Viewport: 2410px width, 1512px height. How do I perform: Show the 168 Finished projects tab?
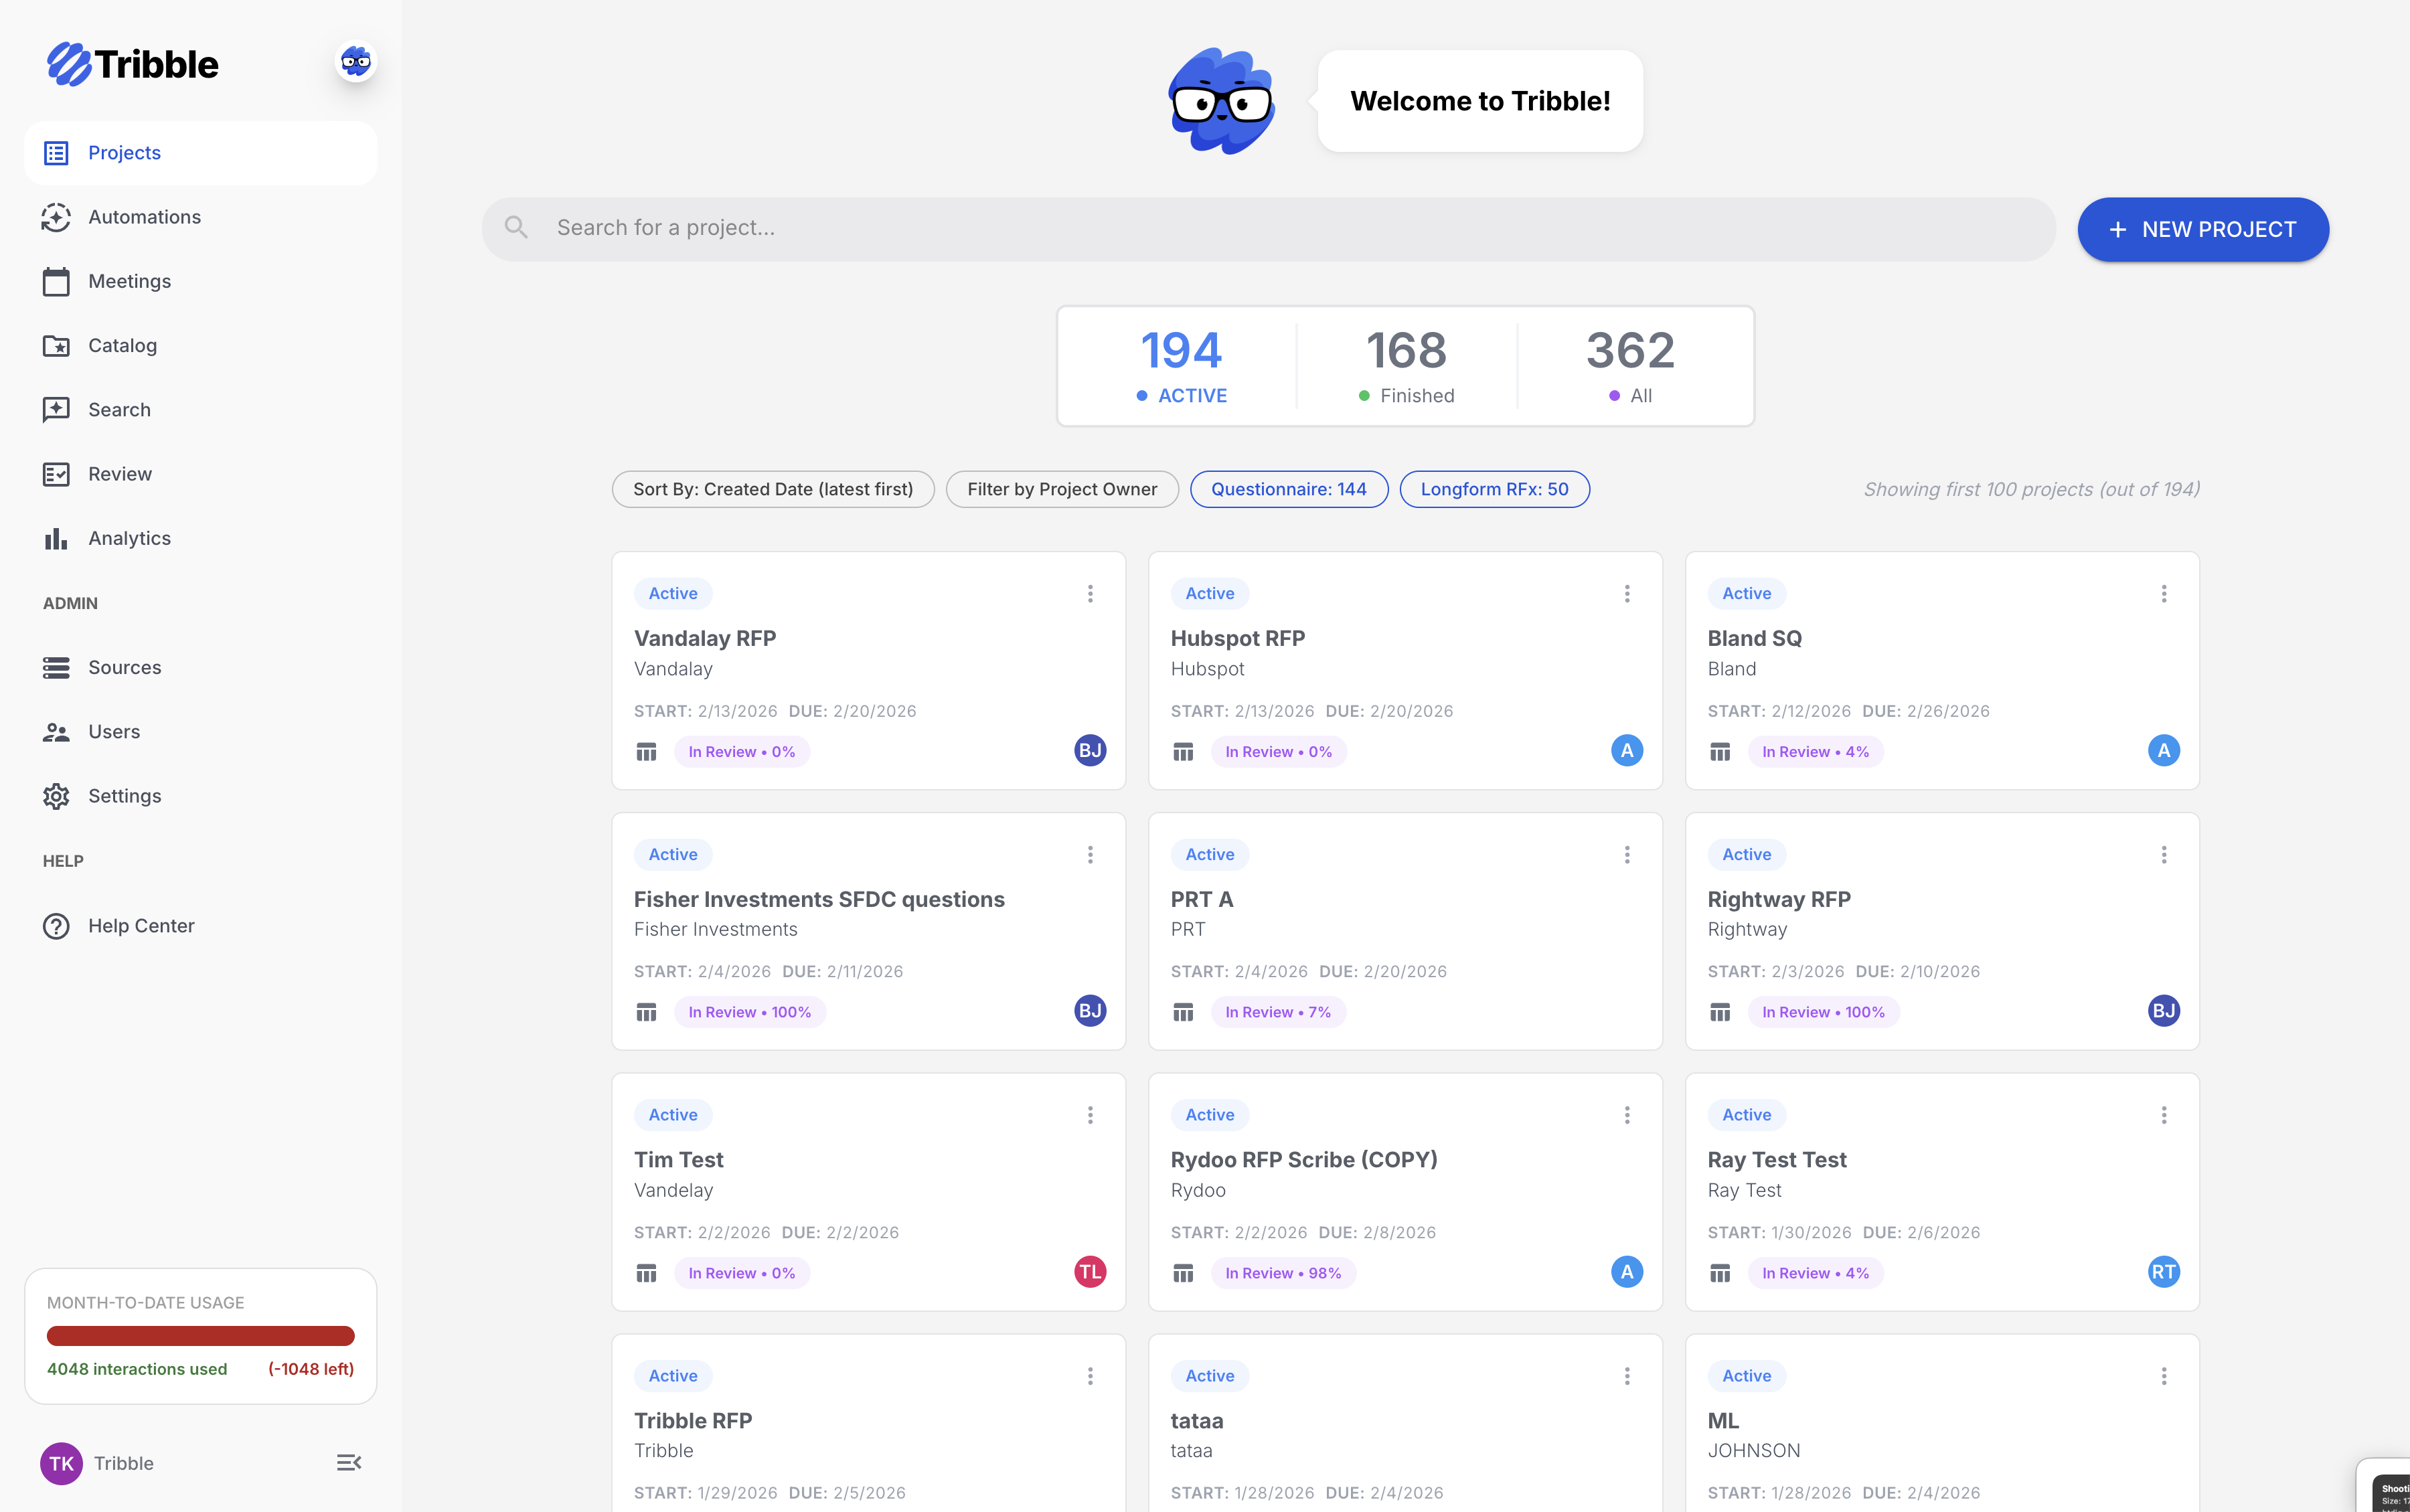click(1406, 366)
